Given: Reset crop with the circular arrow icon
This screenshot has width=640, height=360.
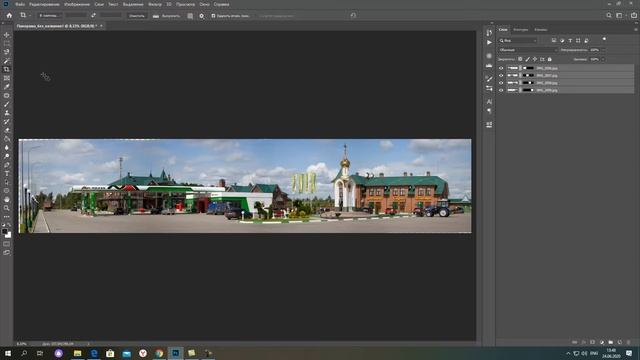Looking at the screenshot, I should (353, 16).
